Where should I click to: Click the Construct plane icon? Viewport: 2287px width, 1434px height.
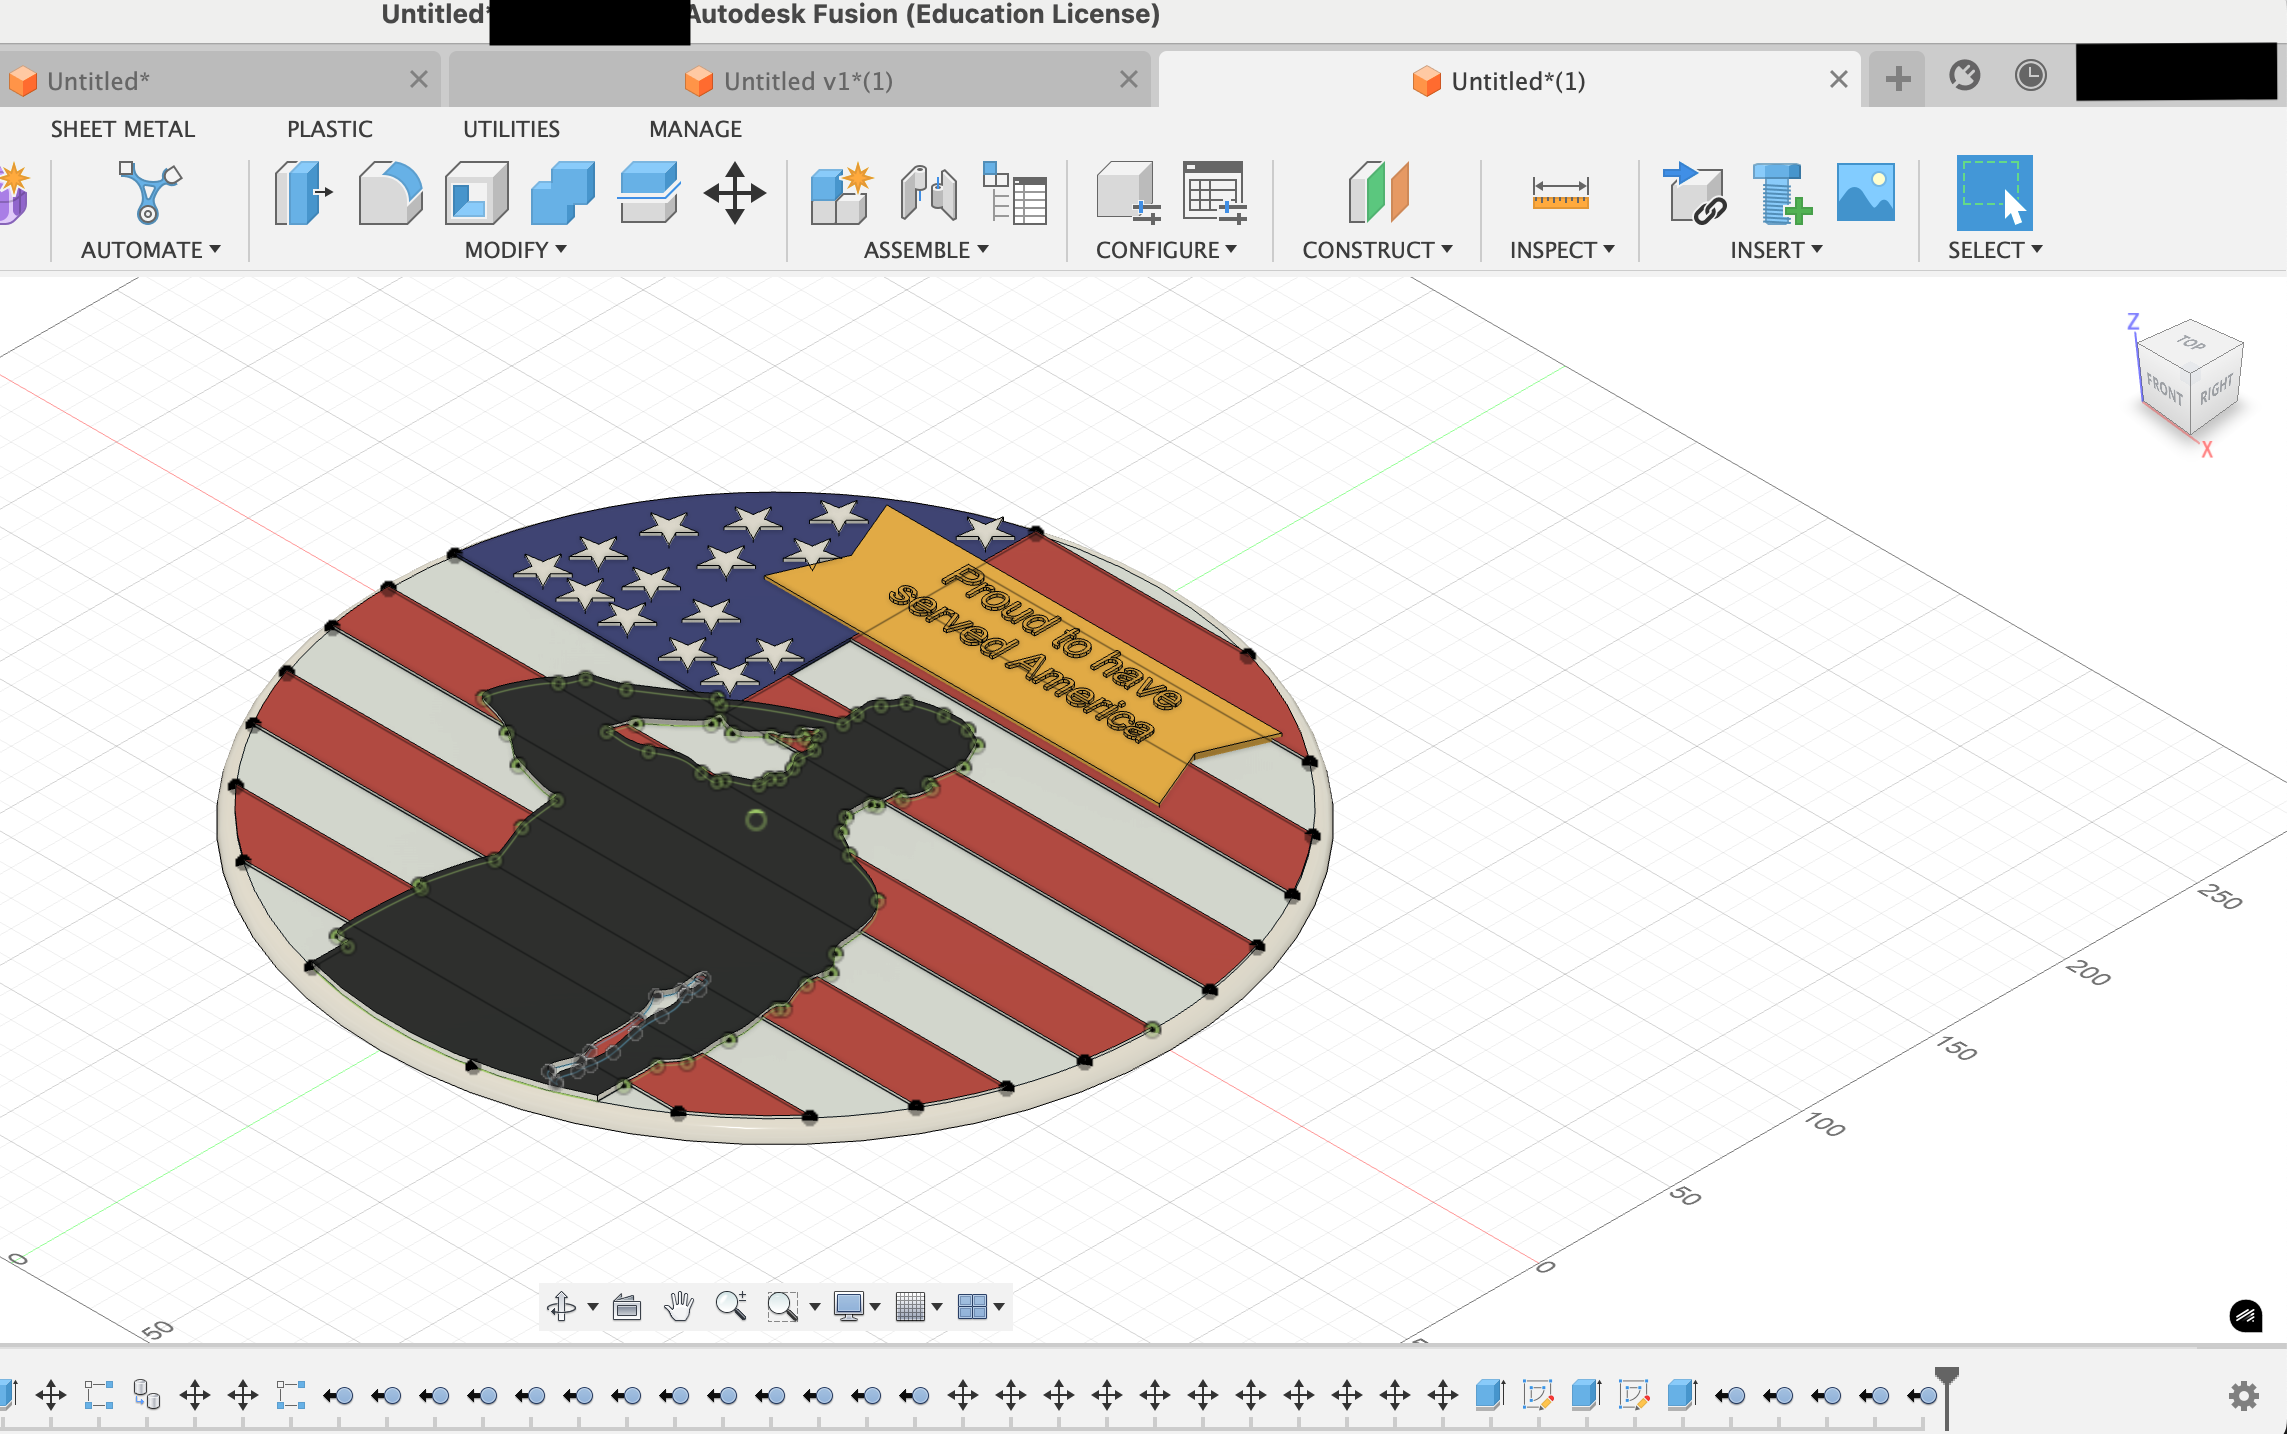coord(1378,192)
